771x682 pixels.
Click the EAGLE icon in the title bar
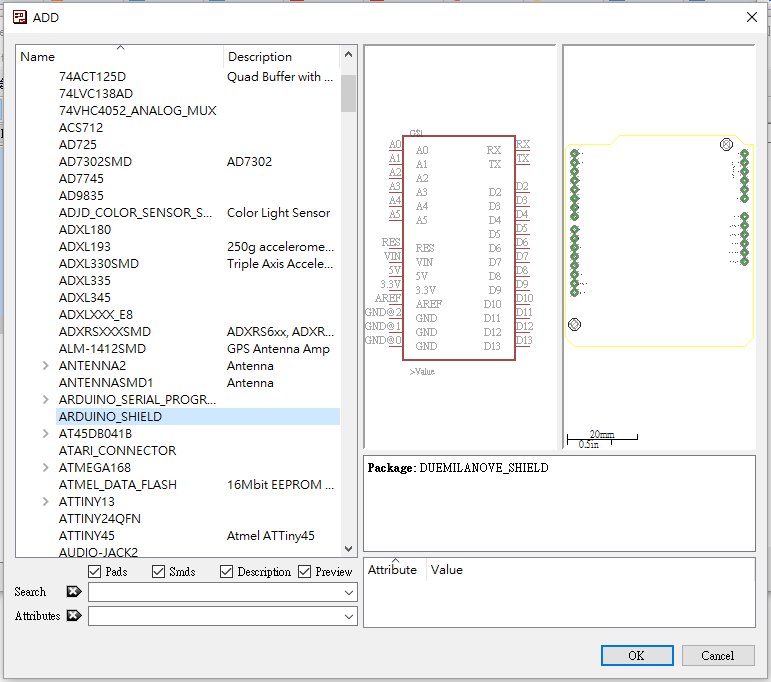[x=19, y=17]
